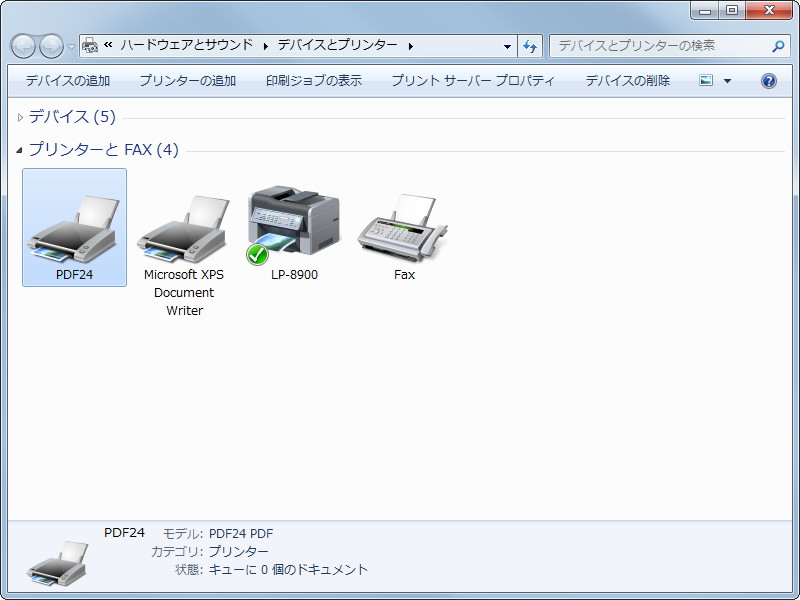Close the Devices and Printers window
The width and height of the screenshot is (800, 600).
(769, 10)
